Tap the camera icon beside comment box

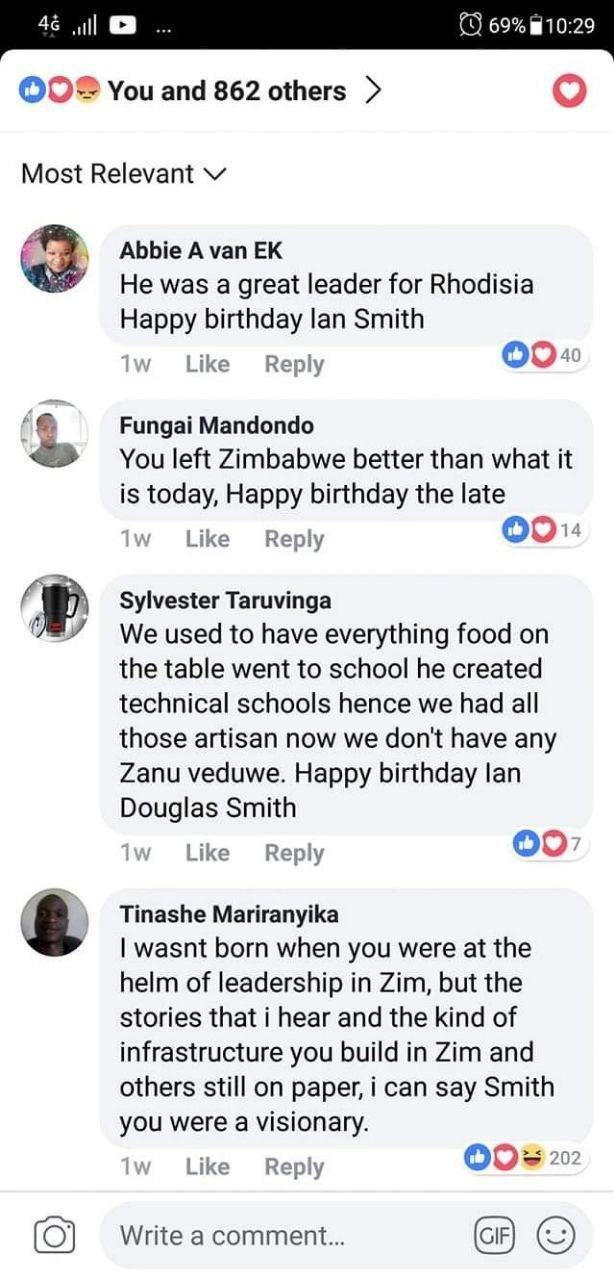pyautogui.click(x=55, y=1236)
